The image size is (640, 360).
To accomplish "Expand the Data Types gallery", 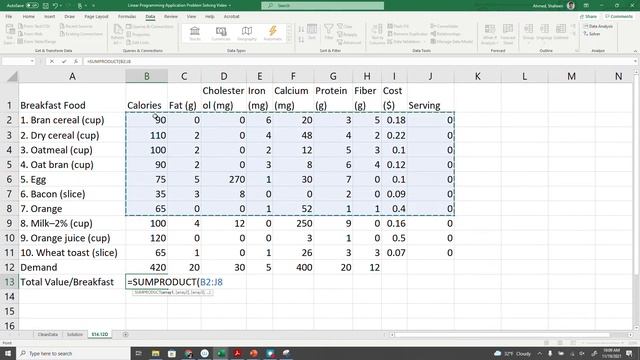I will 289,40.
